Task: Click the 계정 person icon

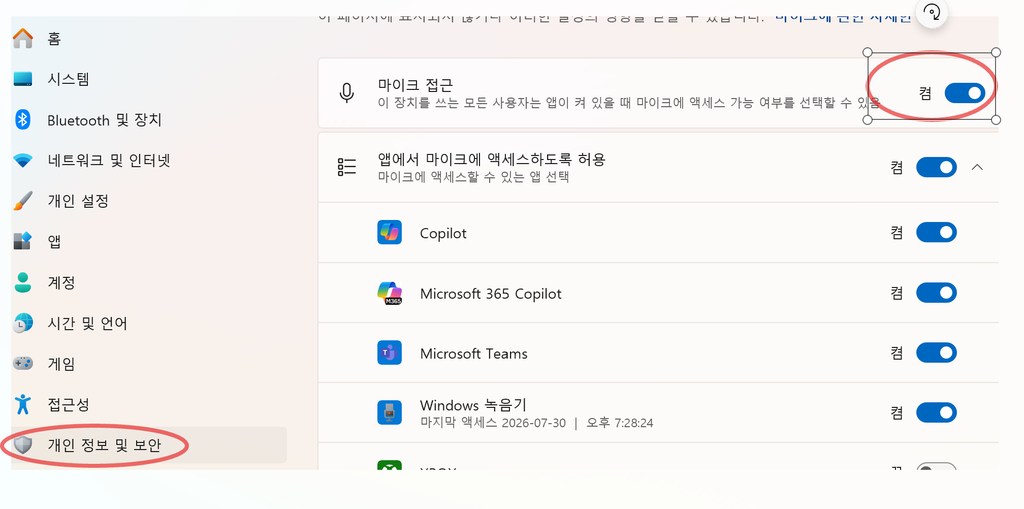Action: pyautogui.click(x=23, y=282)
